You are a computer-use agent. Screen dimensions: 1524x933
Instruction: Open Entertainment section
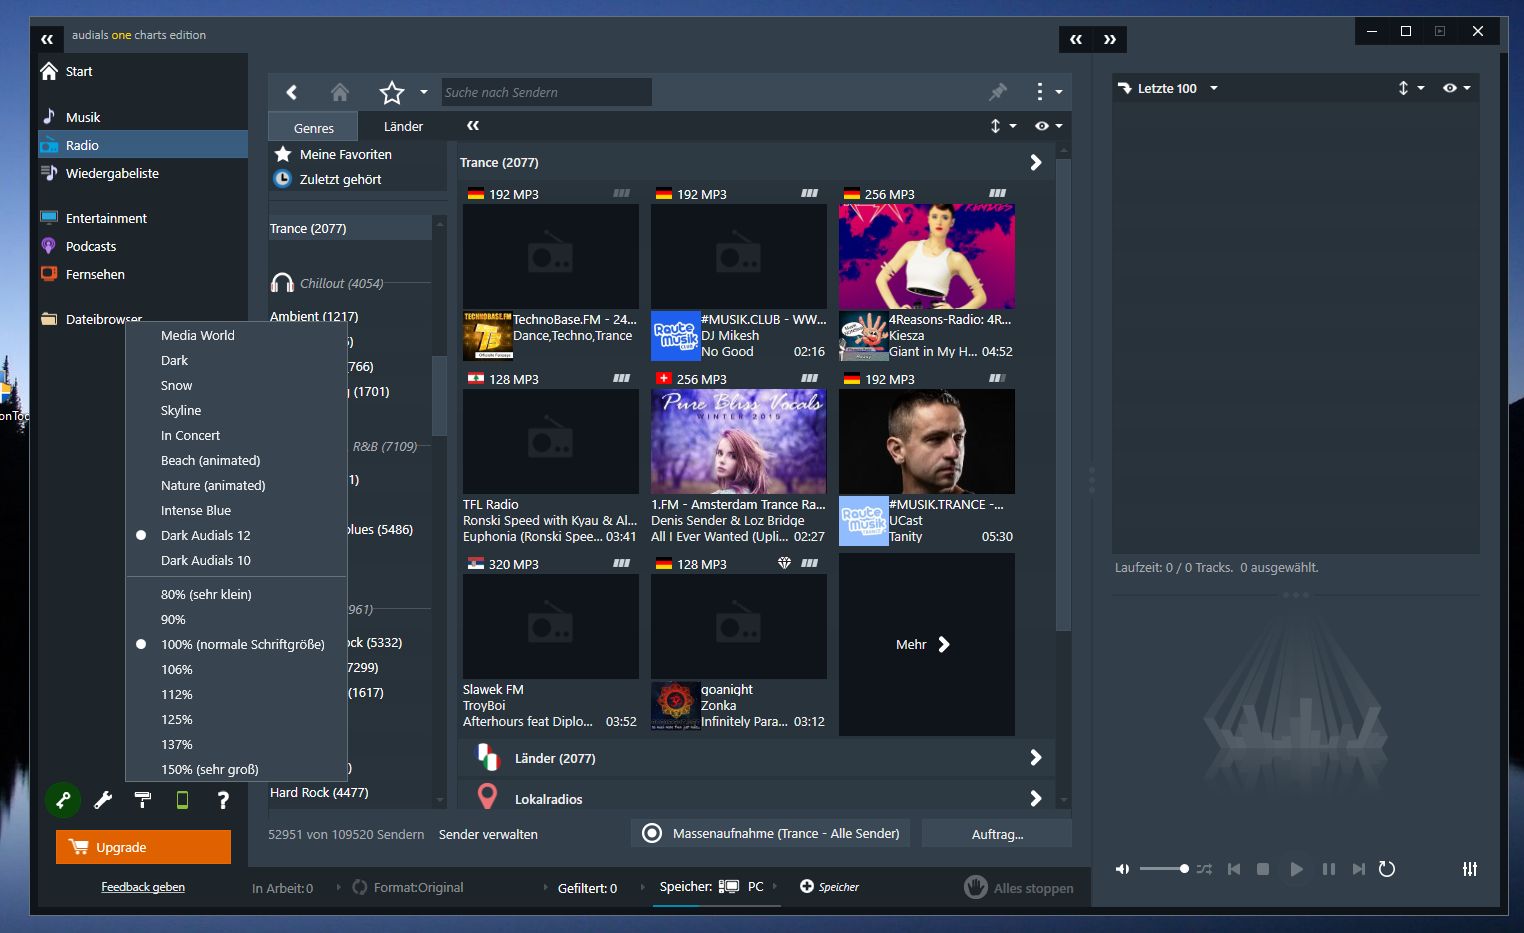[94, 218]
